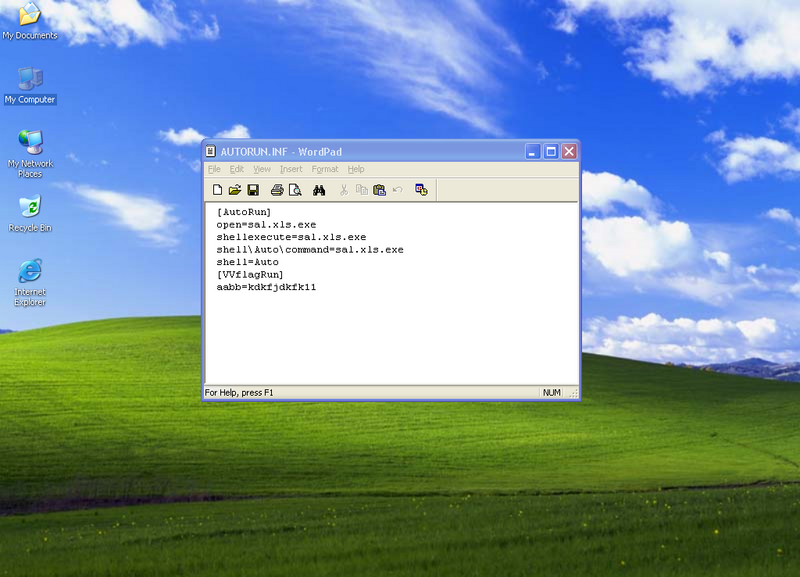Click the Open file folder icon
800x577 pixels.
coord(235,190)
